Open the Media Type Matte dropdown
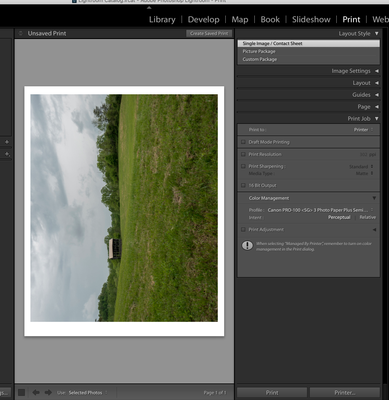389x400 pixels. coord(364,173)
